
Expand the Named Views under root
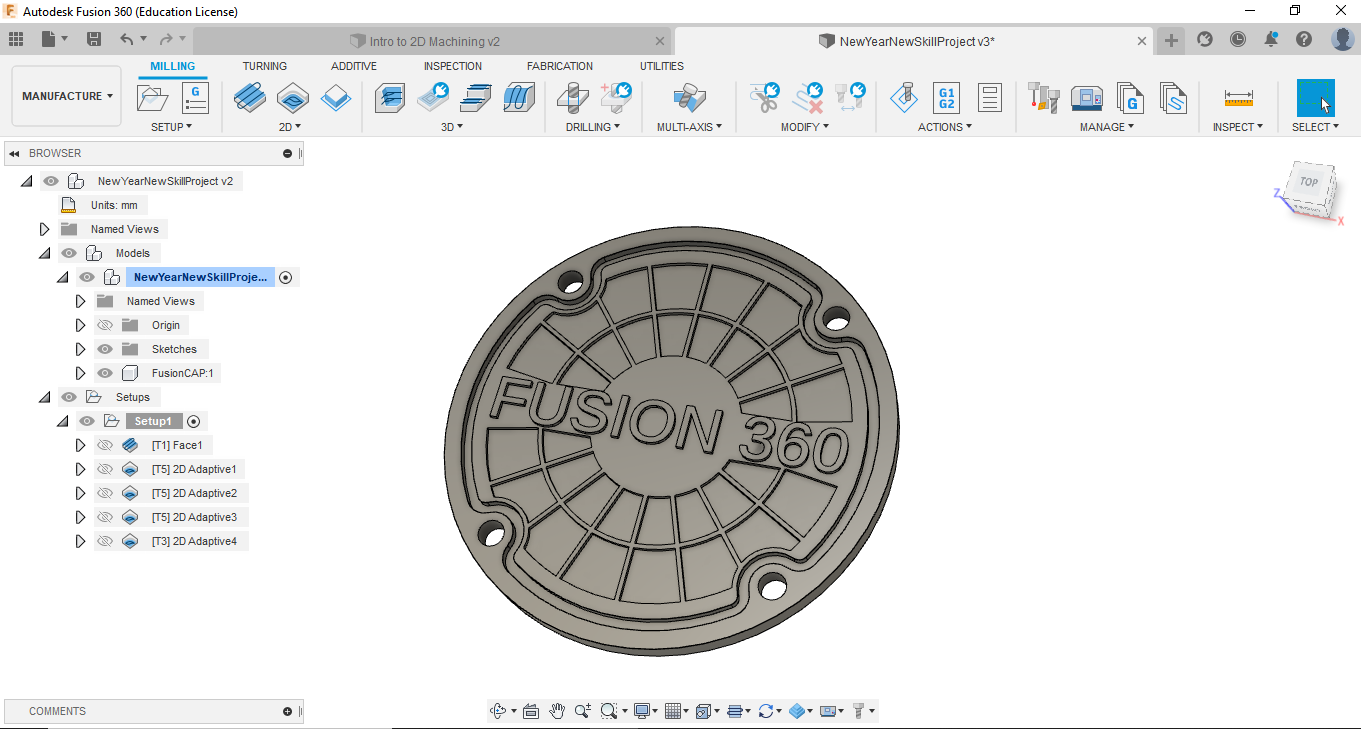tap(44, 229)
